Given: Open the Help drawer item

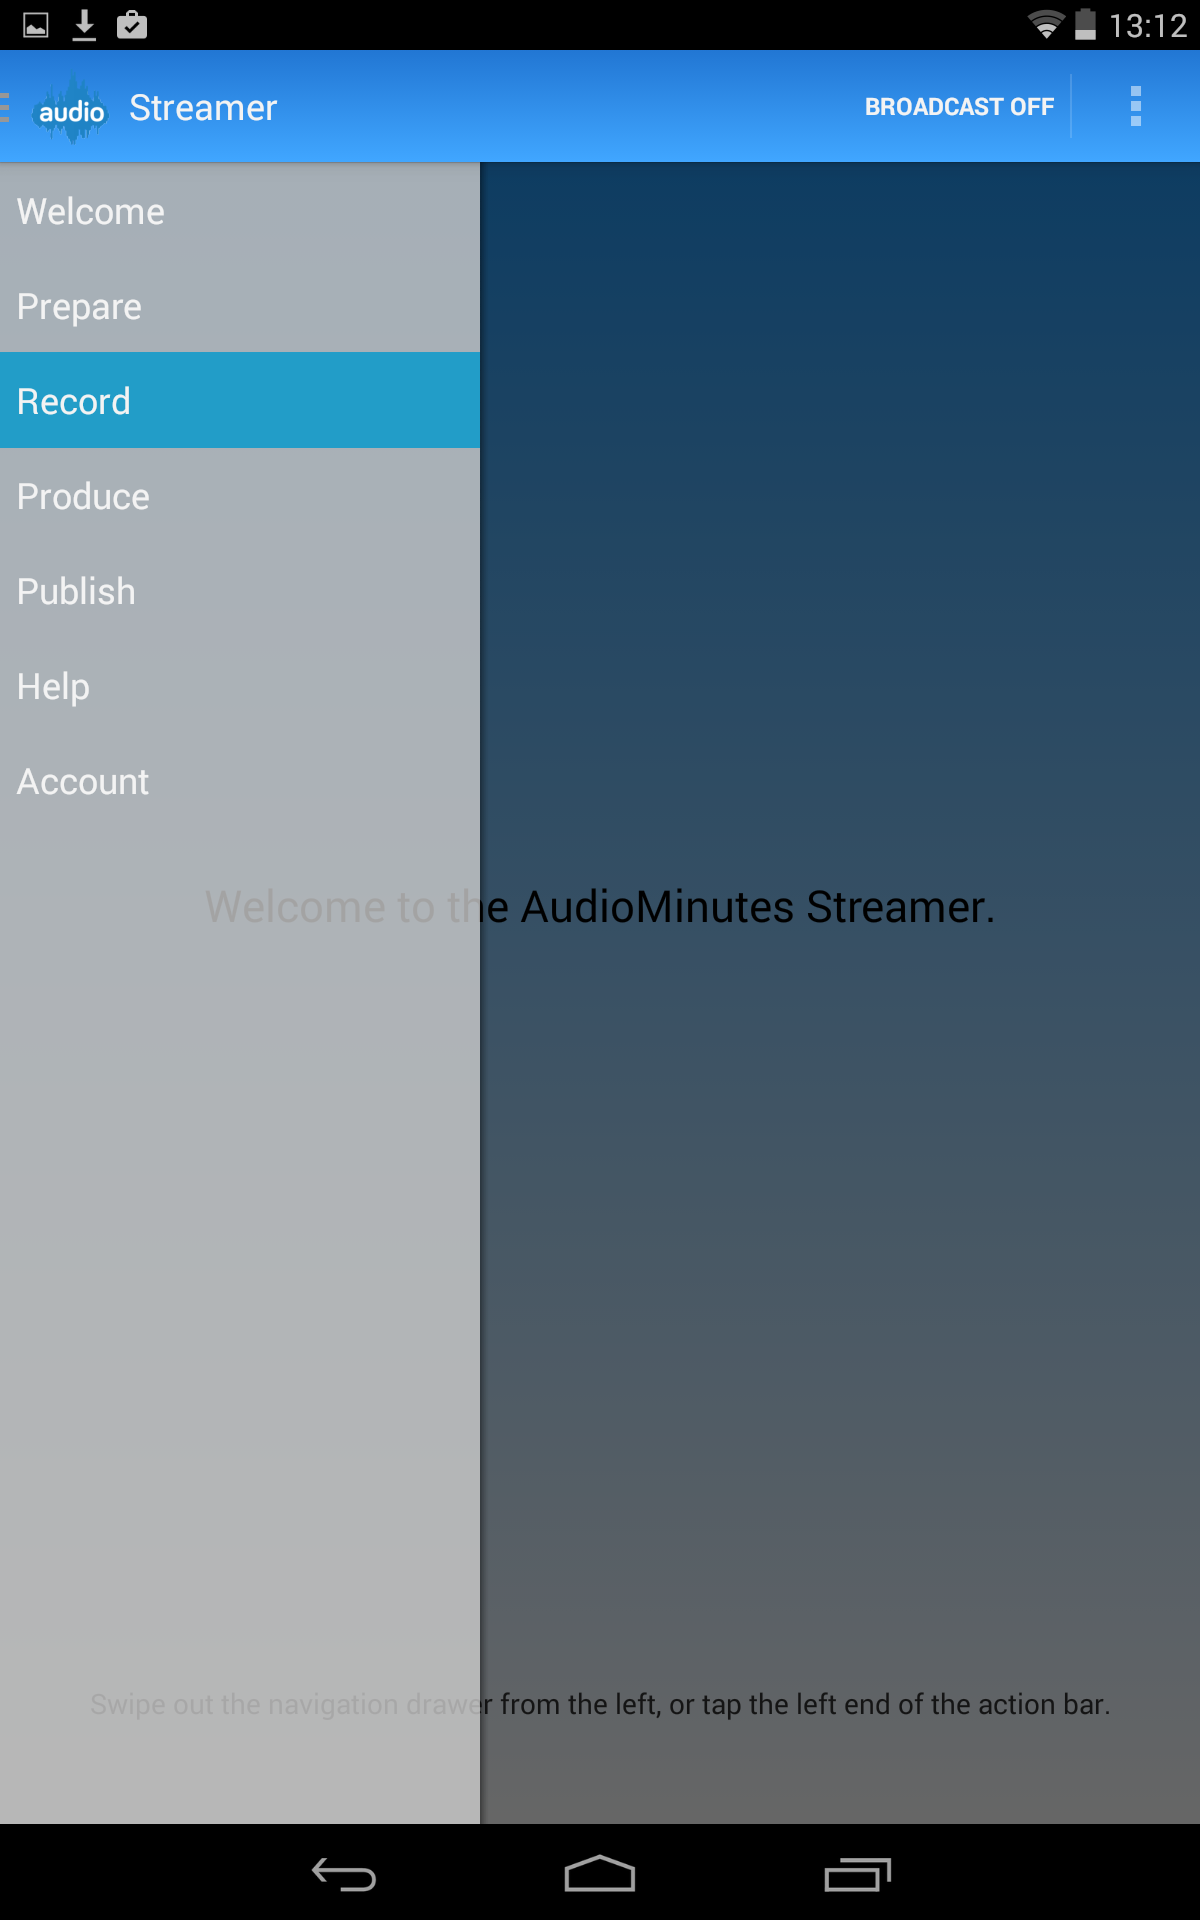Looking at the screenshot, I should 240,685.
